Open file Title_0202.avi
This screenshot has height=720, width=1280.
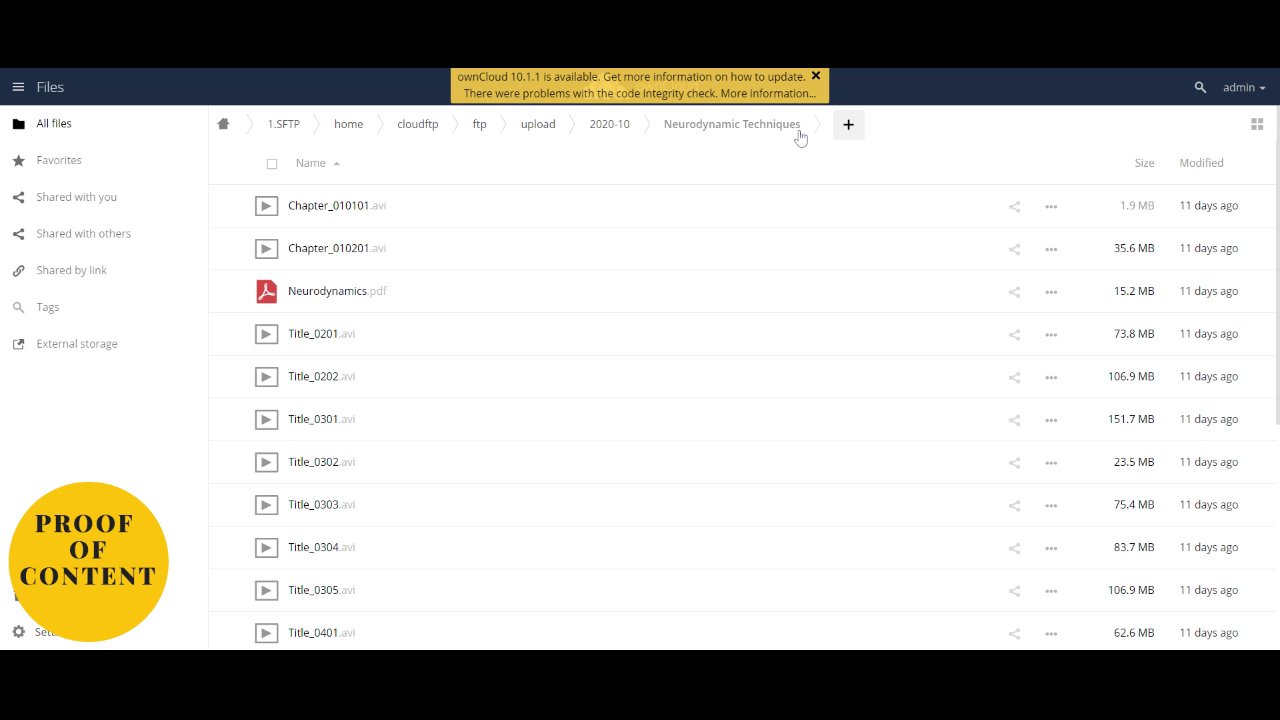click(321, 376)
